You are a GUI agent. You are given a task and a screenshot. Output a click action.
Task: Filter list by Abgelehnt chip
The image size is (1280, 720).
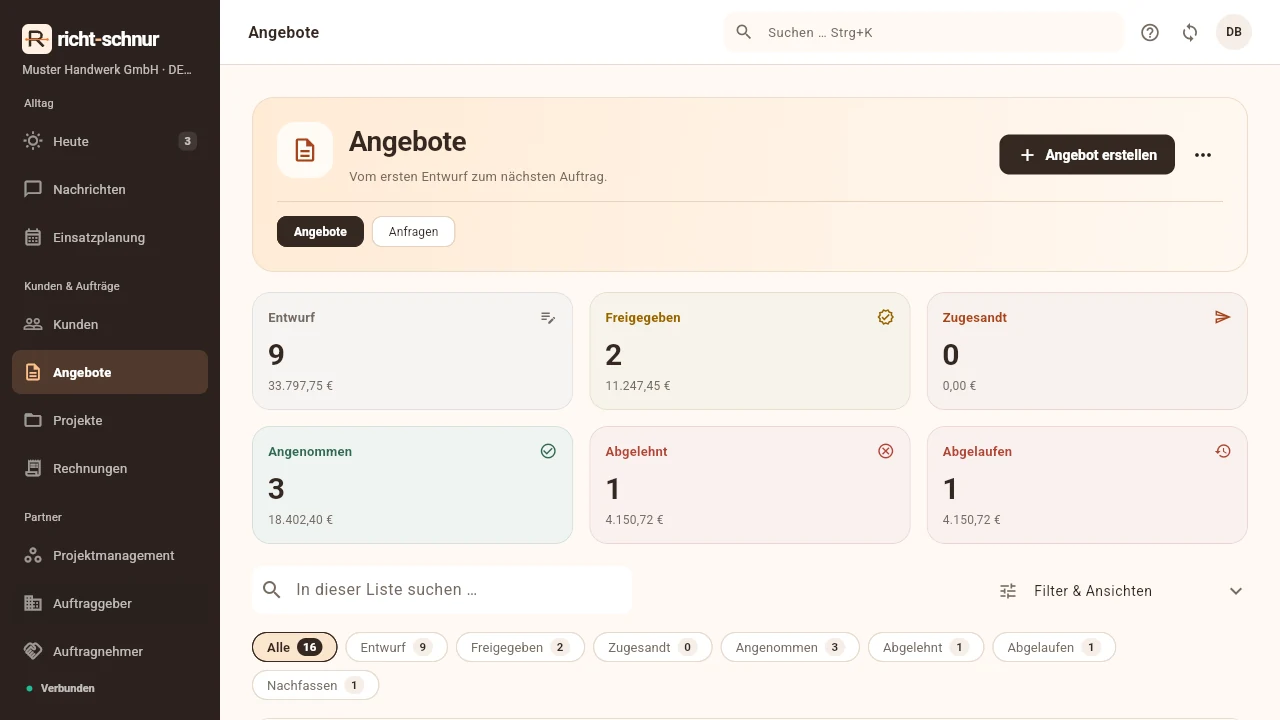[926, 647]
